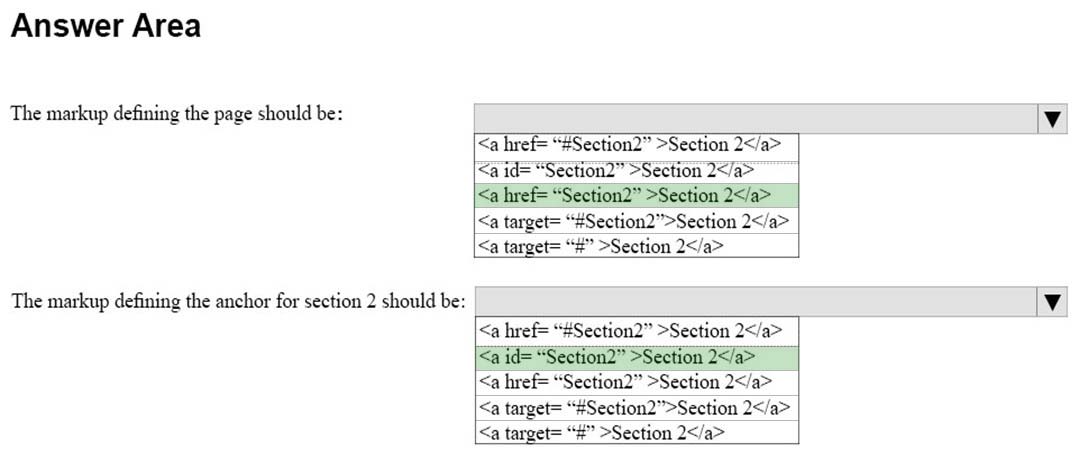Choose the green highlighted option in the lower list

[x=637, y=357]
